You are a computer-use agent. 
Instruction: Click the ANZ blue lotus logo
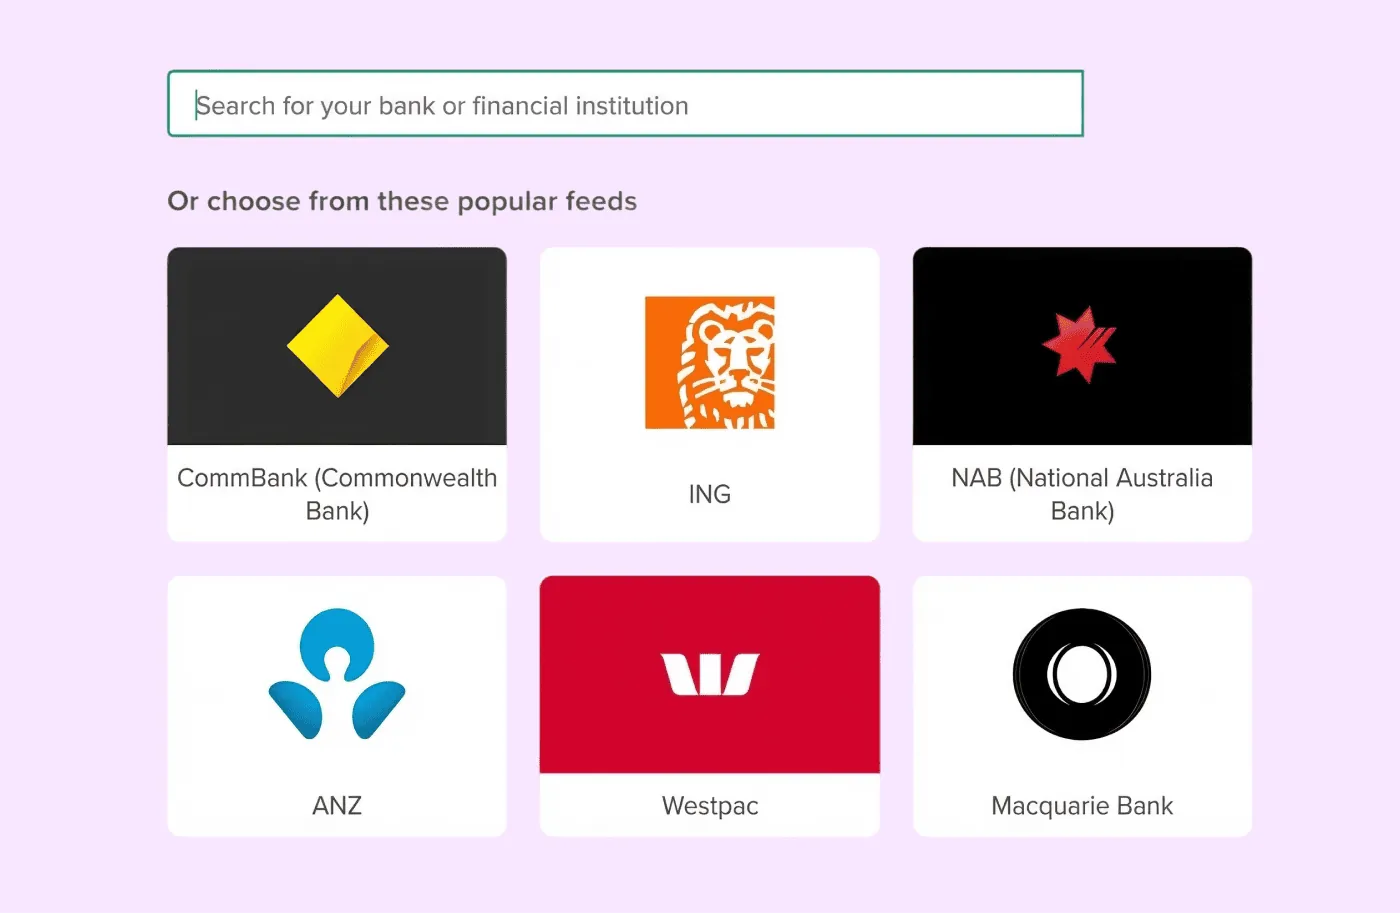pyautogui.click(x=336, y=672)
